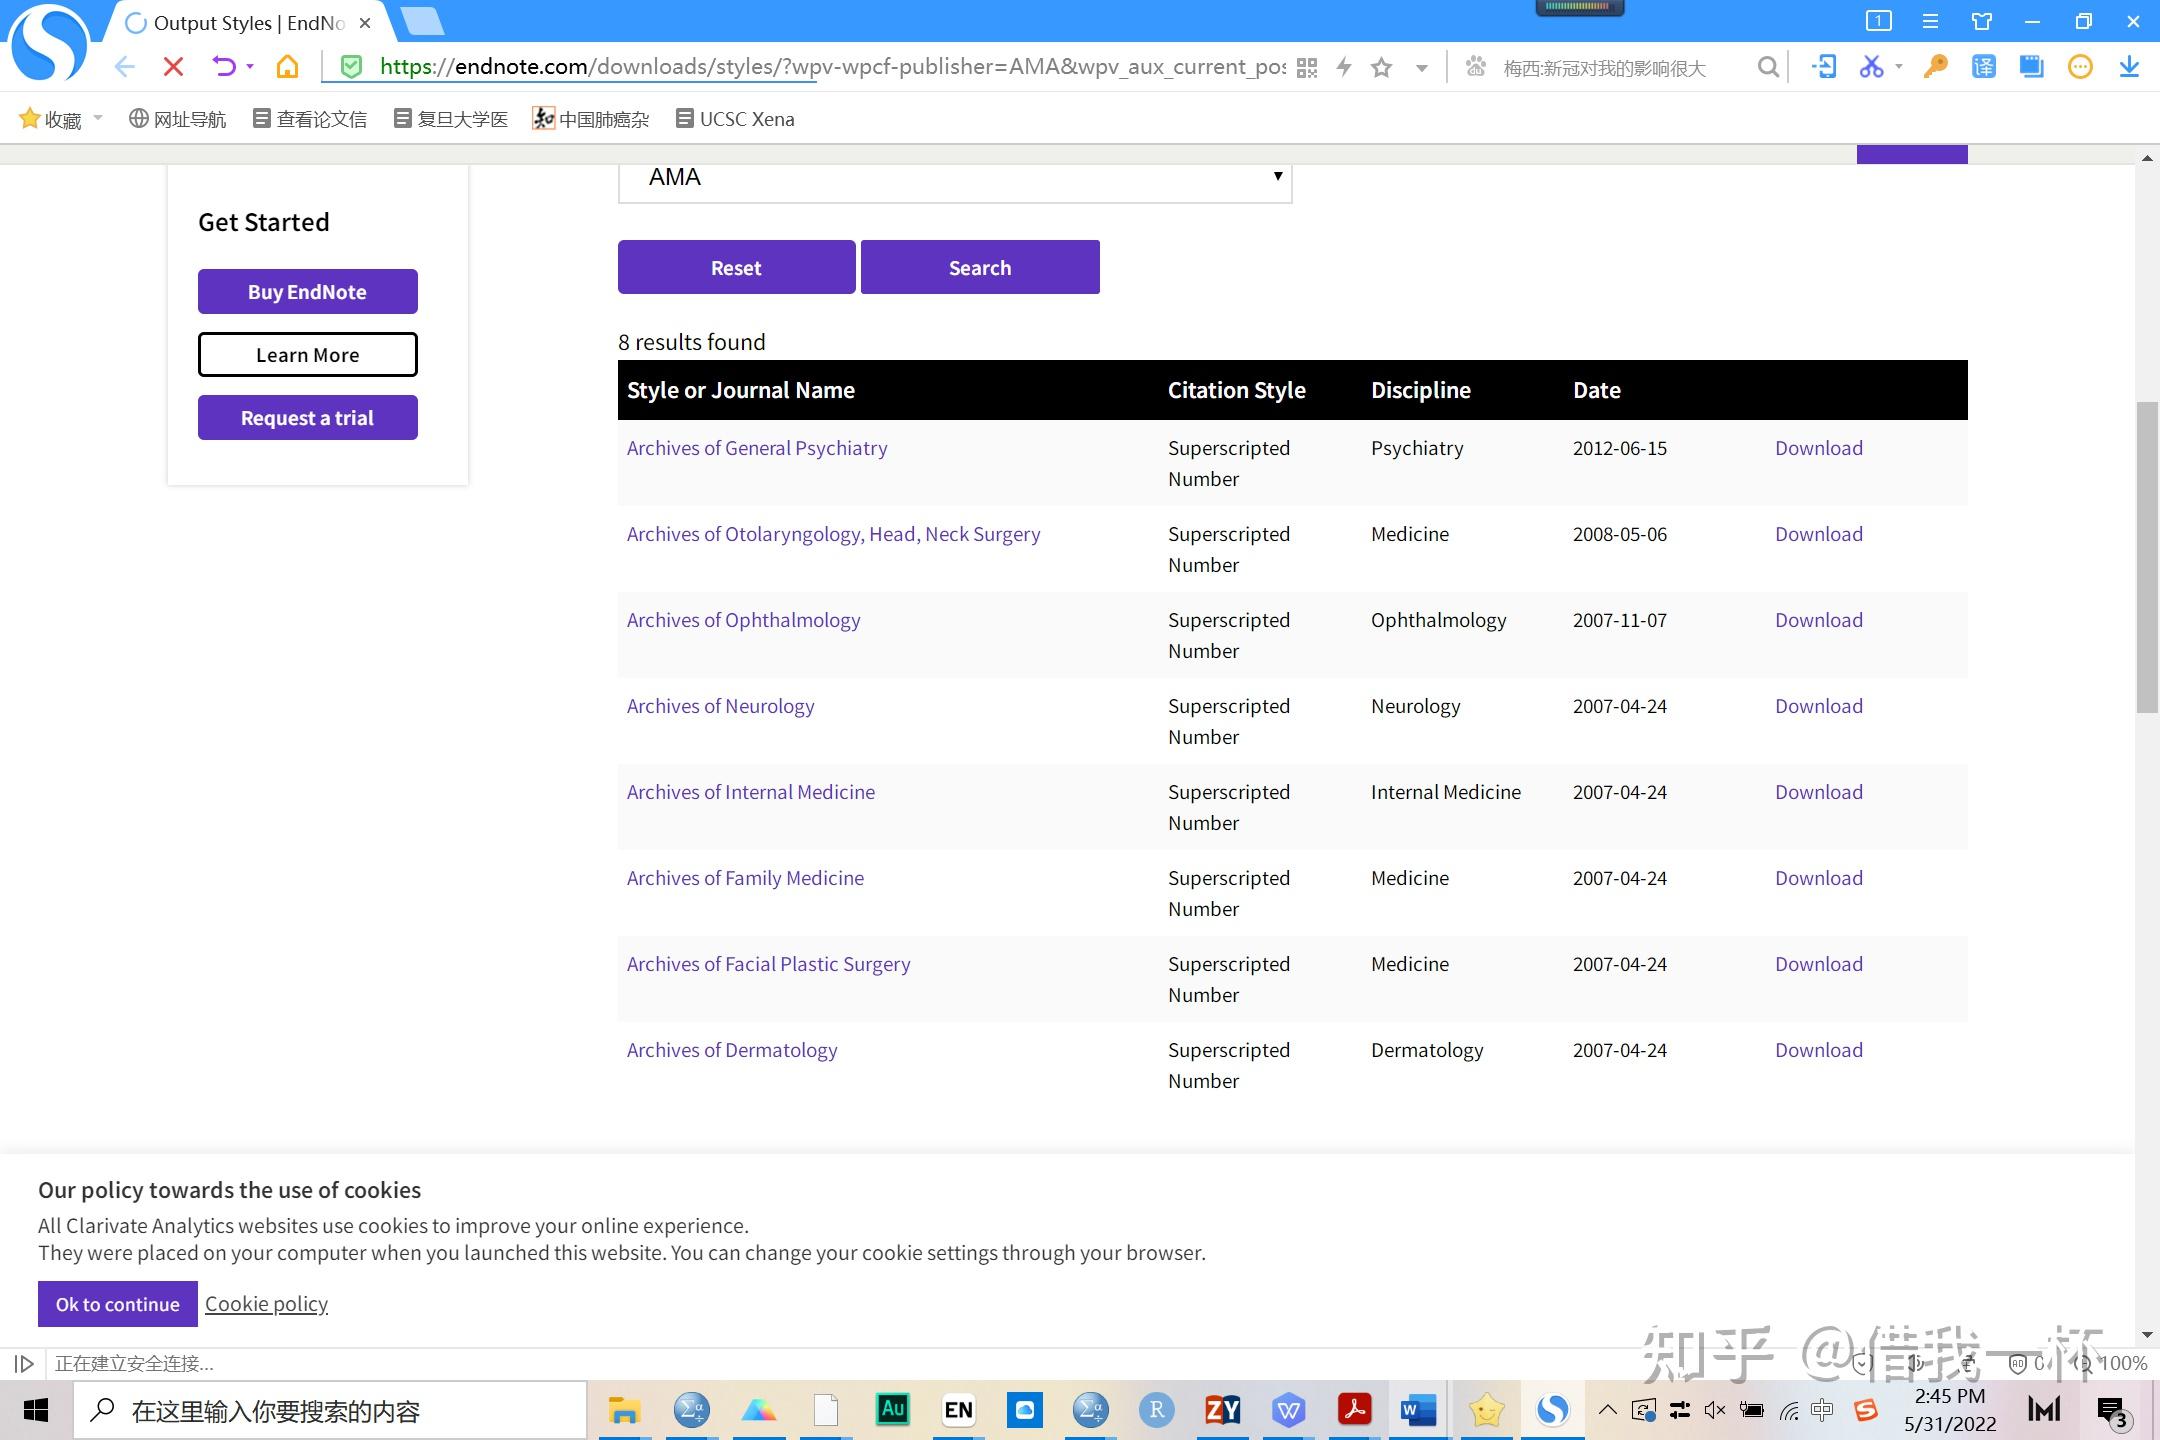Open the scissors screenshot tool

click(1871, 67)
